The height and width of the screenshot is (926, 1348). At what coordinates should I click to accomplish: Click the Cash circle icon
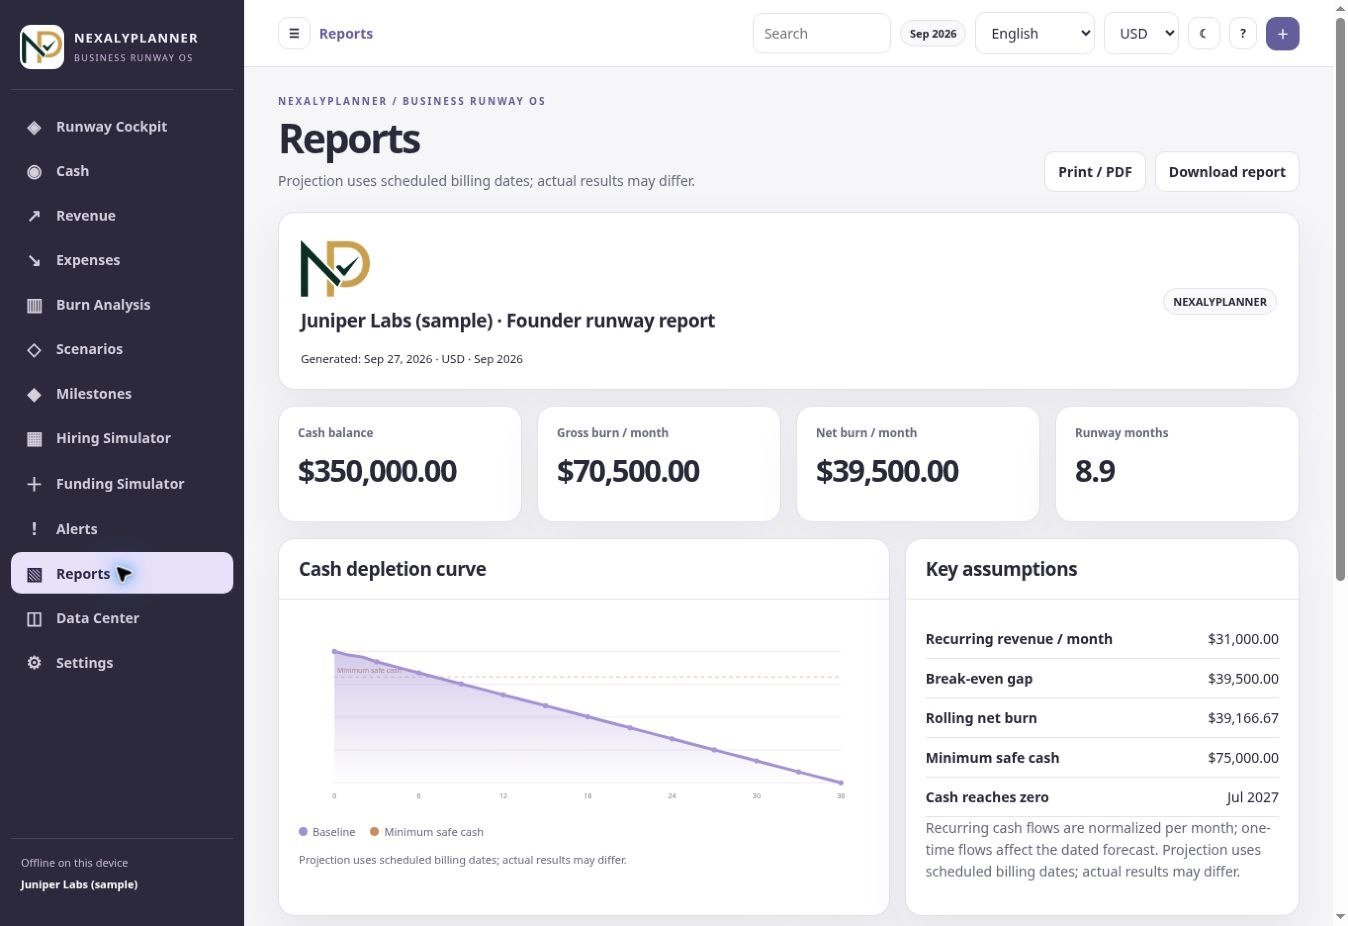pyautogui.click(x=34, y=171)
